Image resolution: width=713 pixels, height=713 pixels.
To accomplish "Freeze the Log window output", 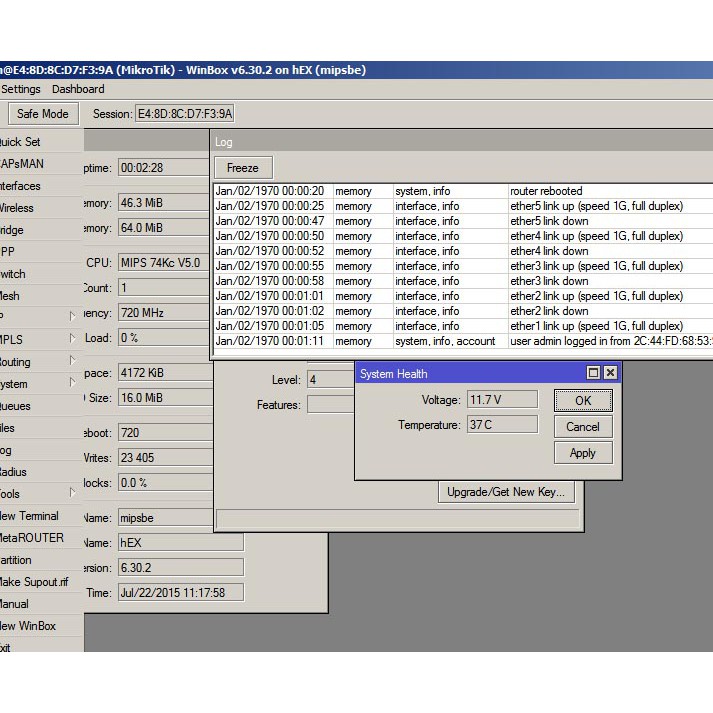I will [242, 168].
